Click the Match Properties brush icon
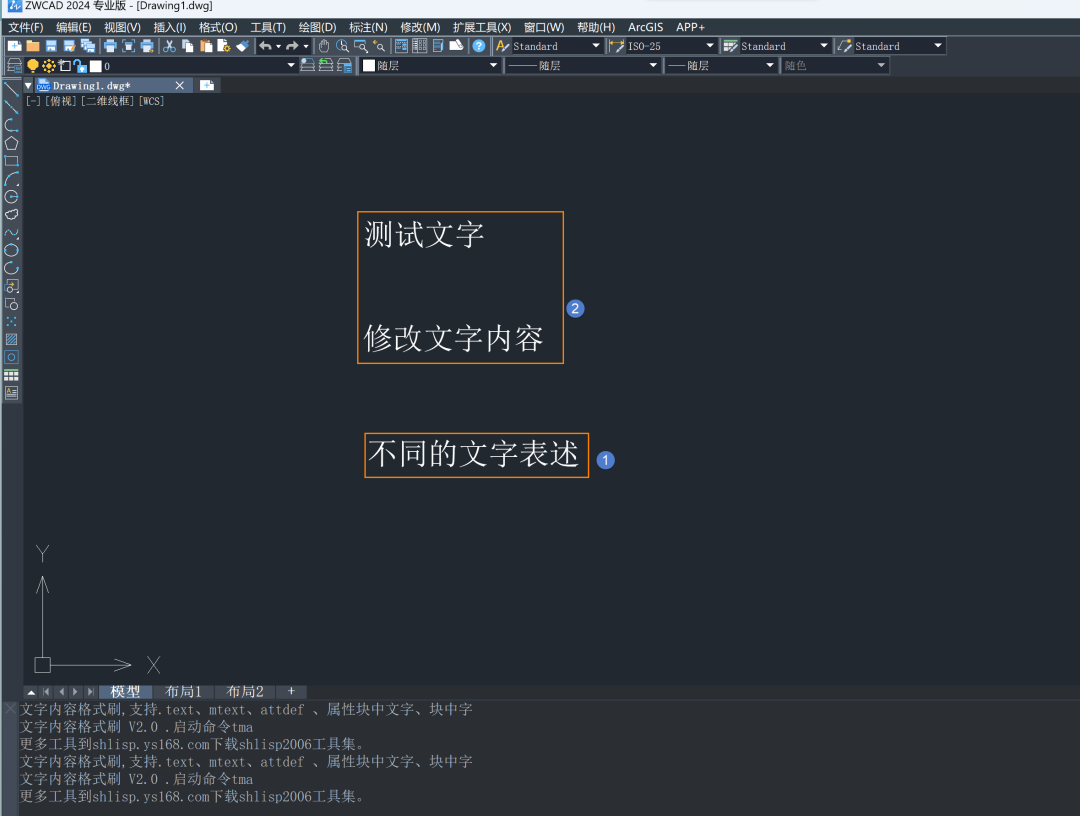 pyautogui.click(x=242, y=46)
